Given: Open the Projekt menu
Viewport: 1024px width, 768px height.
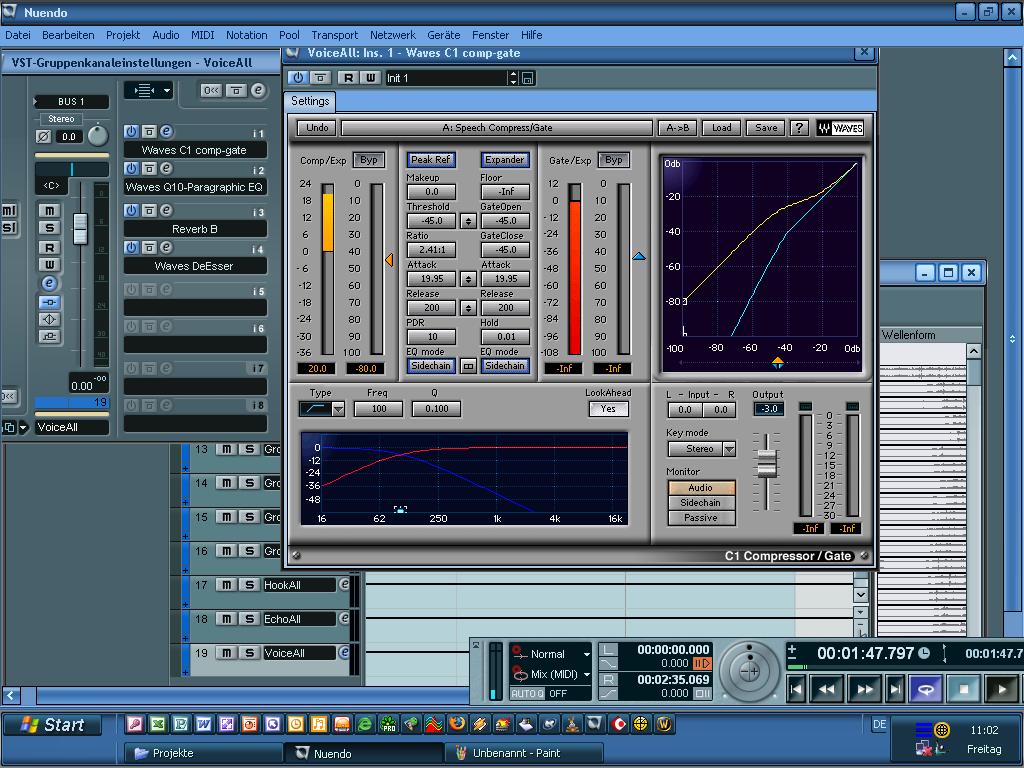Looking at the screenshot, I should tap(123, 35).
